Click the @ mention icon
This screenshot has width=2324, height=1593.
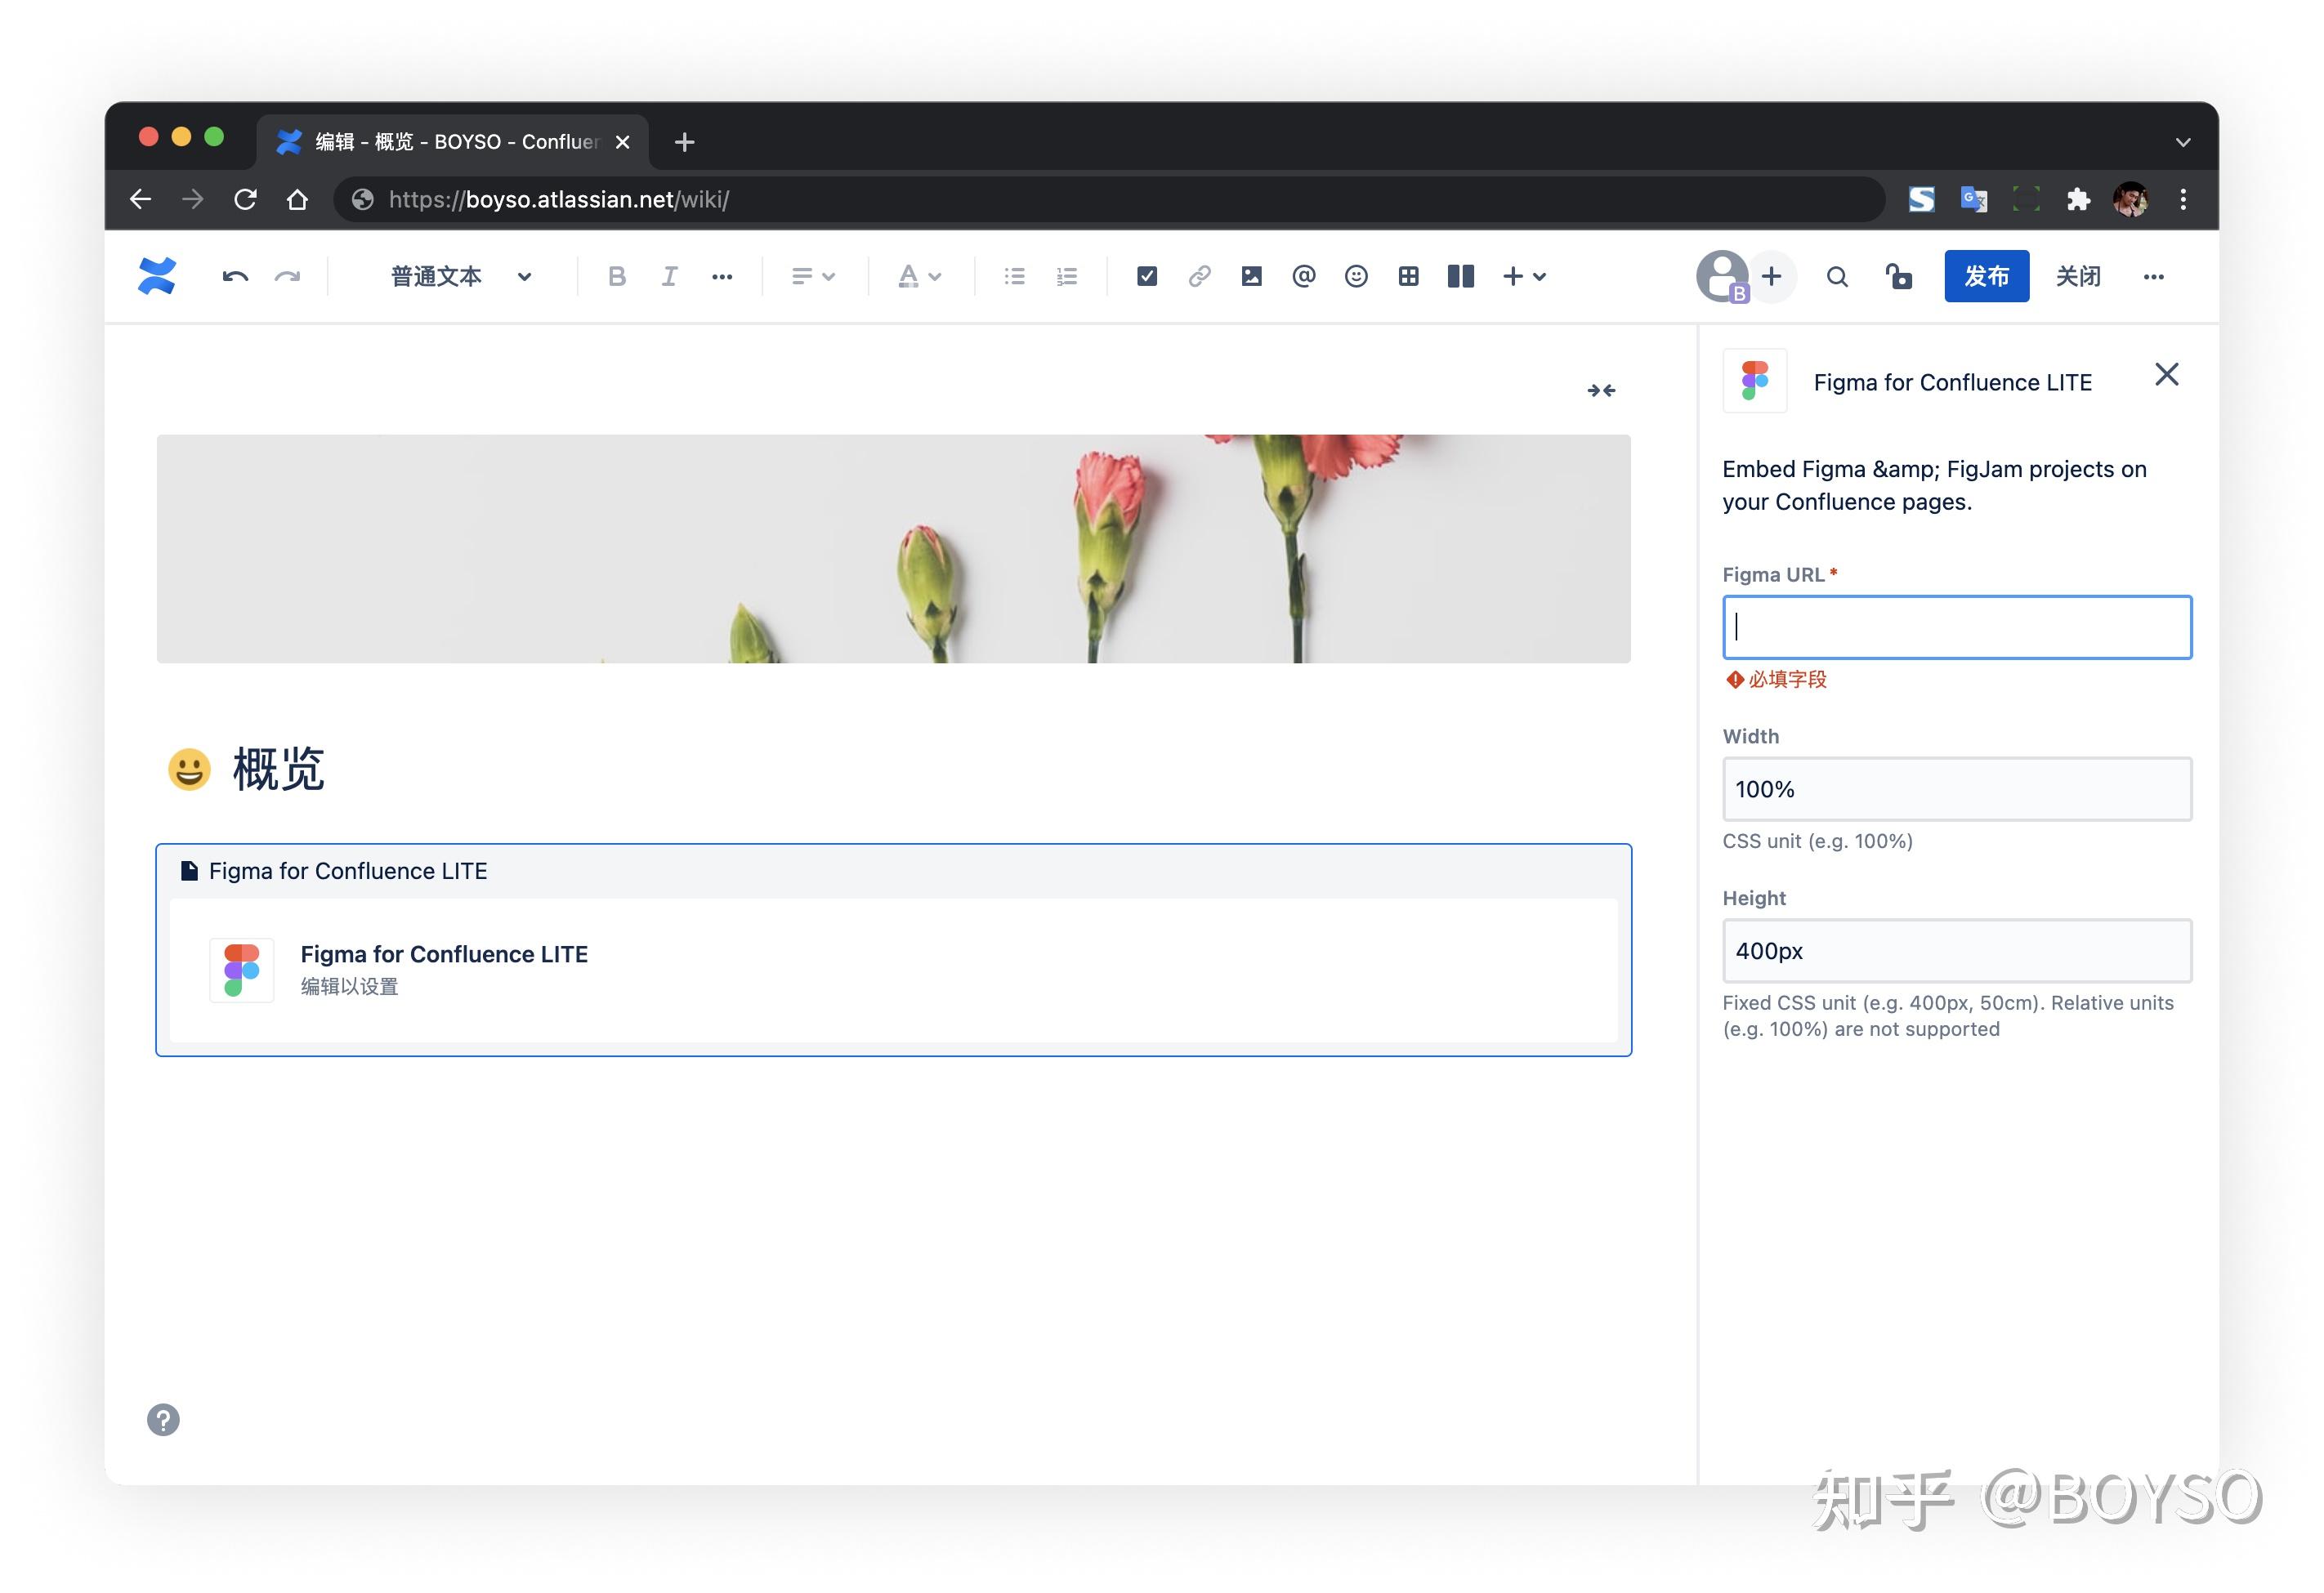1303,277
